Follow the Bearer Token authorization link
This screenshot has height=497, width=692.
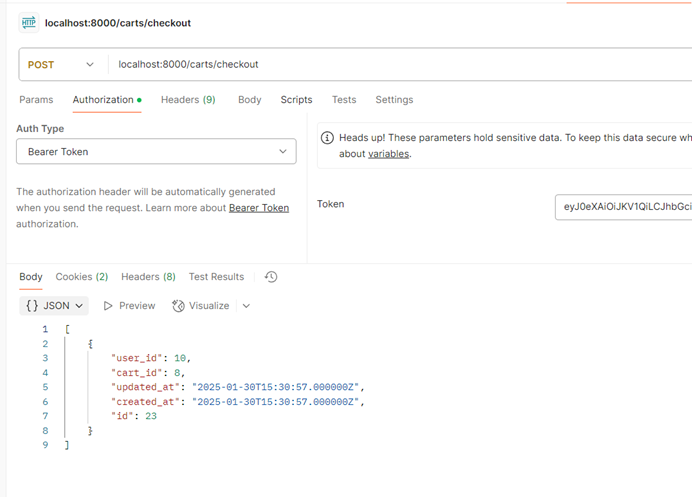click(x=259, y=208)
